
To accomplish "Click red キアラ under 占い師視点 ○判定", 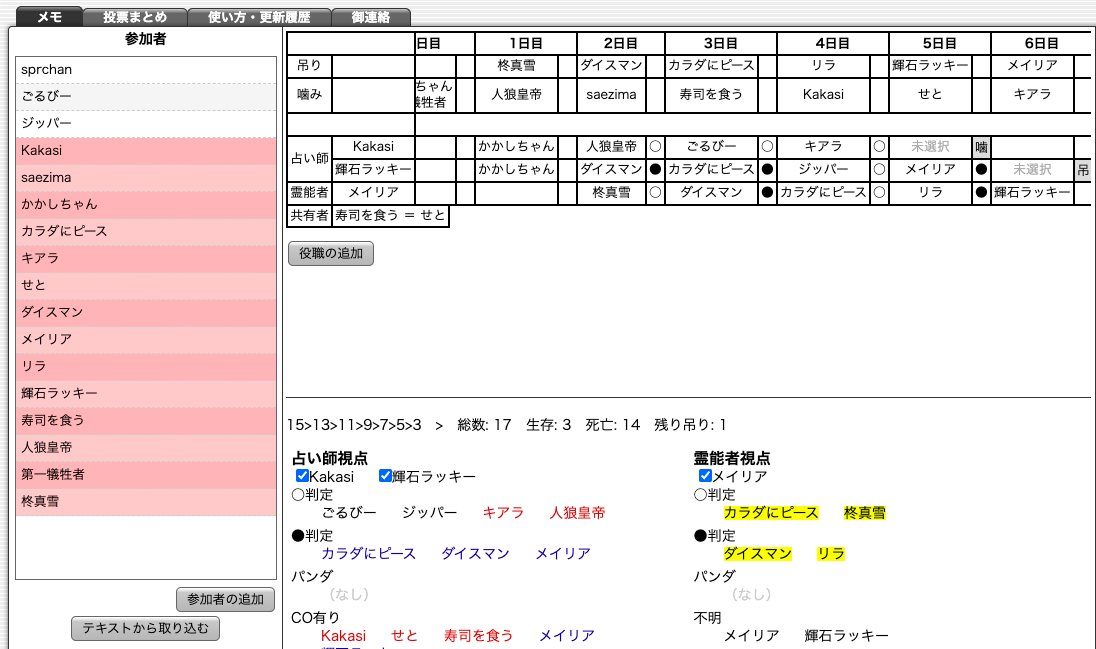I will click(x=503, y=513).
